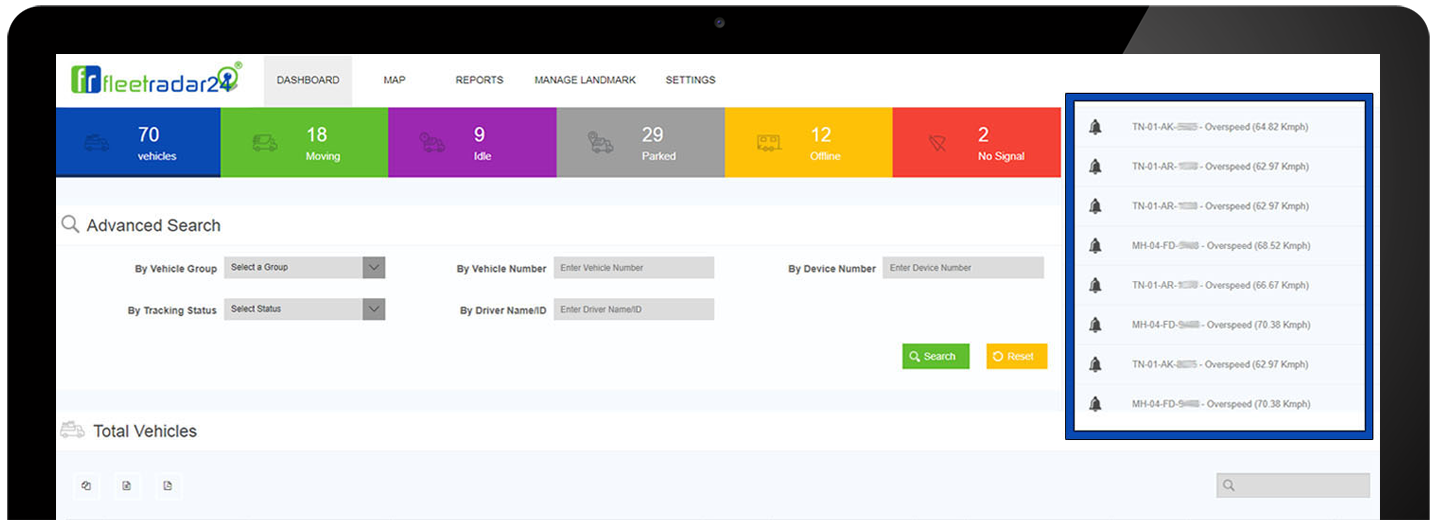
Task: Focus the Enter Driver Name/ID field
Action: [634, 309]
